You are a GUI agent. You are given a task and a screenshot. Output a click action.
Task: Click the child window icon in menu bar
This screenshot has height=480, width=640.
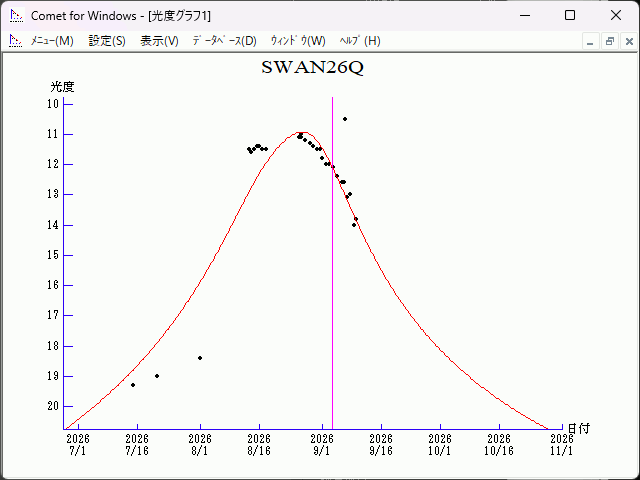[x=16, y=41]
